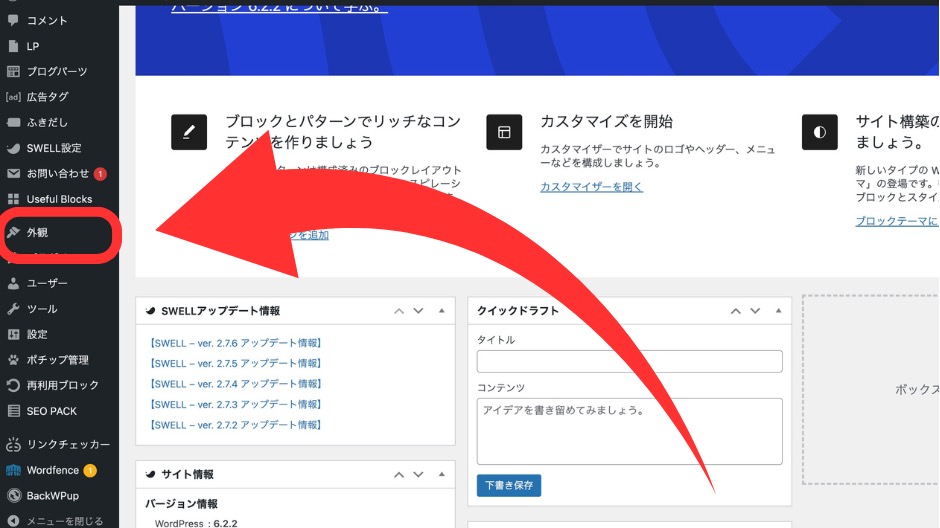Toggle クイックドラフト panel collapse triangle

coord(779,311)
